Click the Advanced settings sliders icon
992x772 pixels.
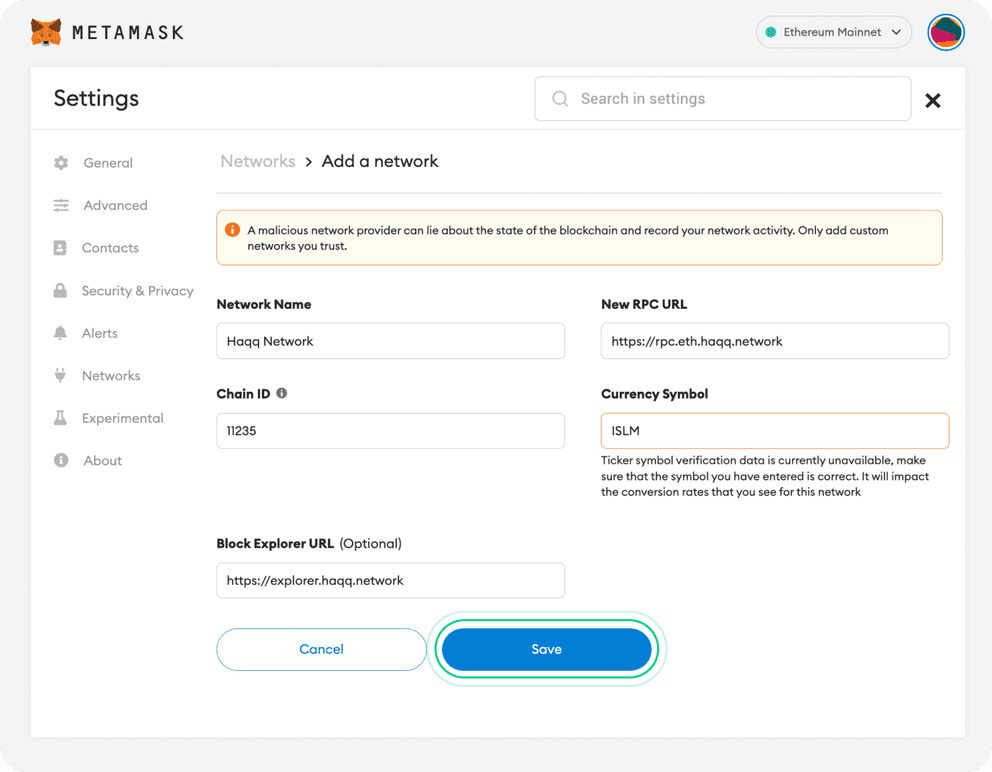60,205
